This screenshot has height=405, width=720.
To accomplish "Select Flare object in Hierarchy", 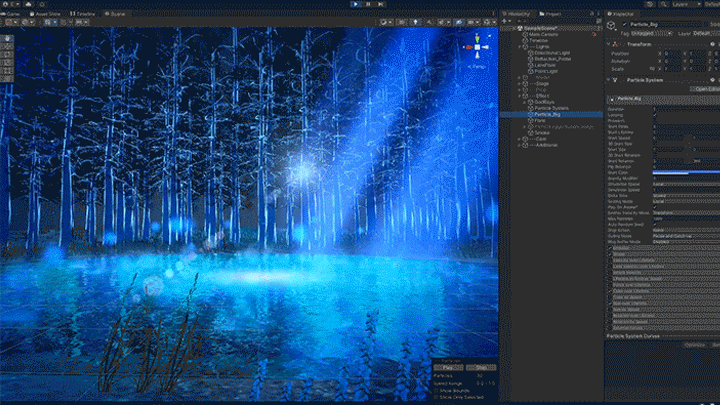I will (540, 120).
